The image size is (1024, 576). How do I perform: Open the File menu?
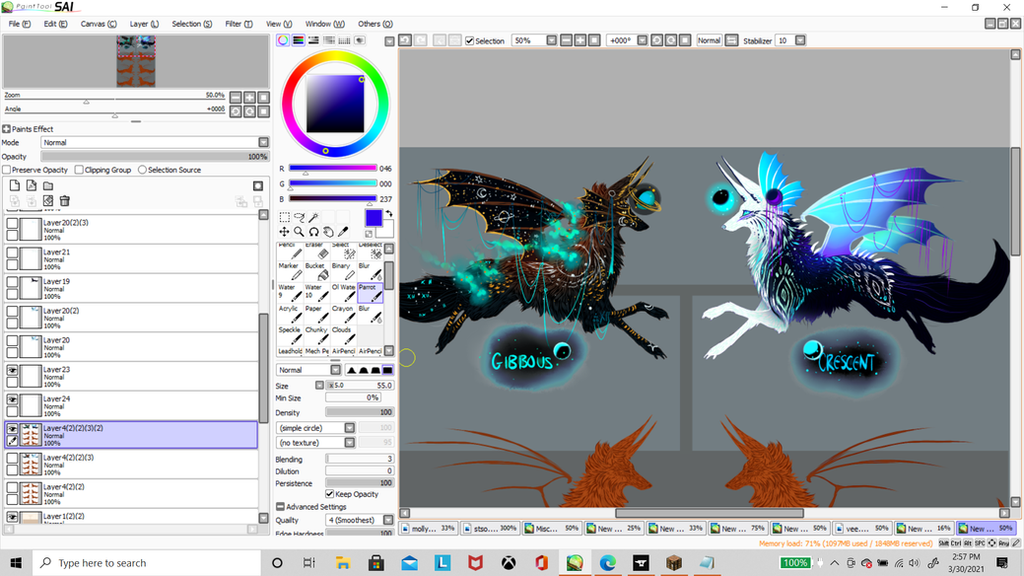tap(20, 24)
